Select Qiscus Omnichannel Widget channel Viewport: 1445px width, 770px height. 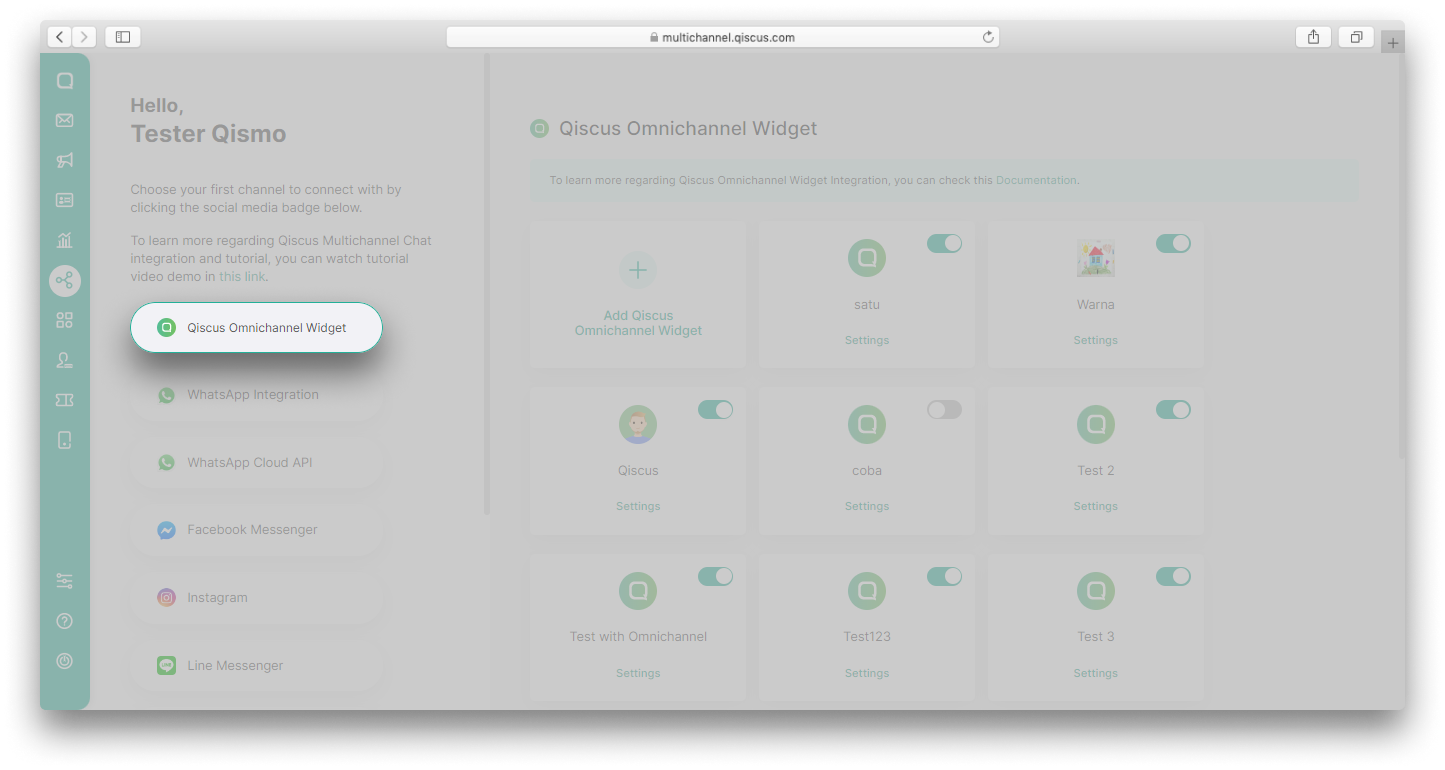pos(256,327)
